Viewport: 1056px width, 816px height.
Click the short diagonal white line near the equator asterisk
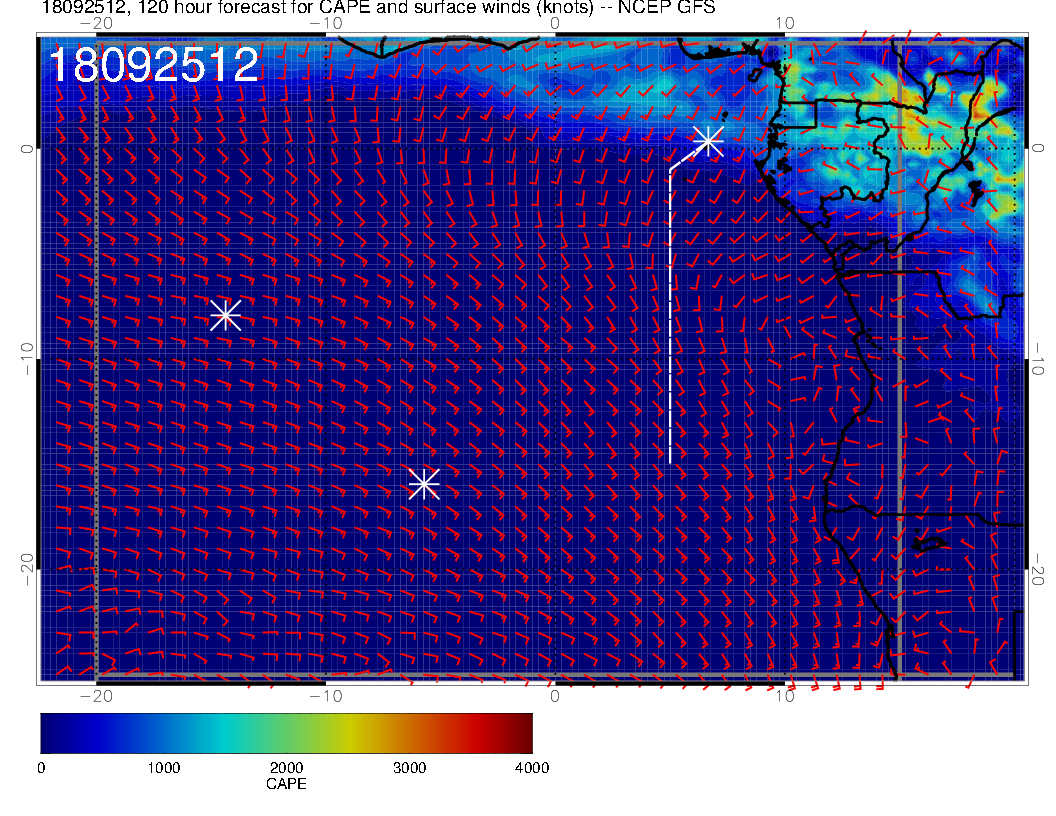[685, 157]
